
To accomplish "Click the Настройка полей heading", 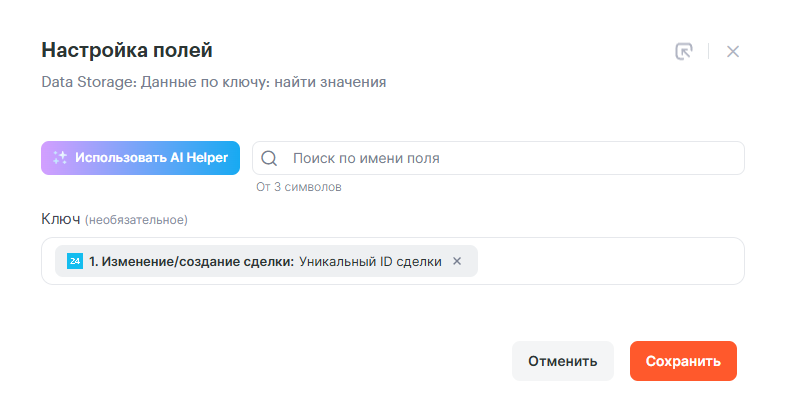I will tap(127, 50).
